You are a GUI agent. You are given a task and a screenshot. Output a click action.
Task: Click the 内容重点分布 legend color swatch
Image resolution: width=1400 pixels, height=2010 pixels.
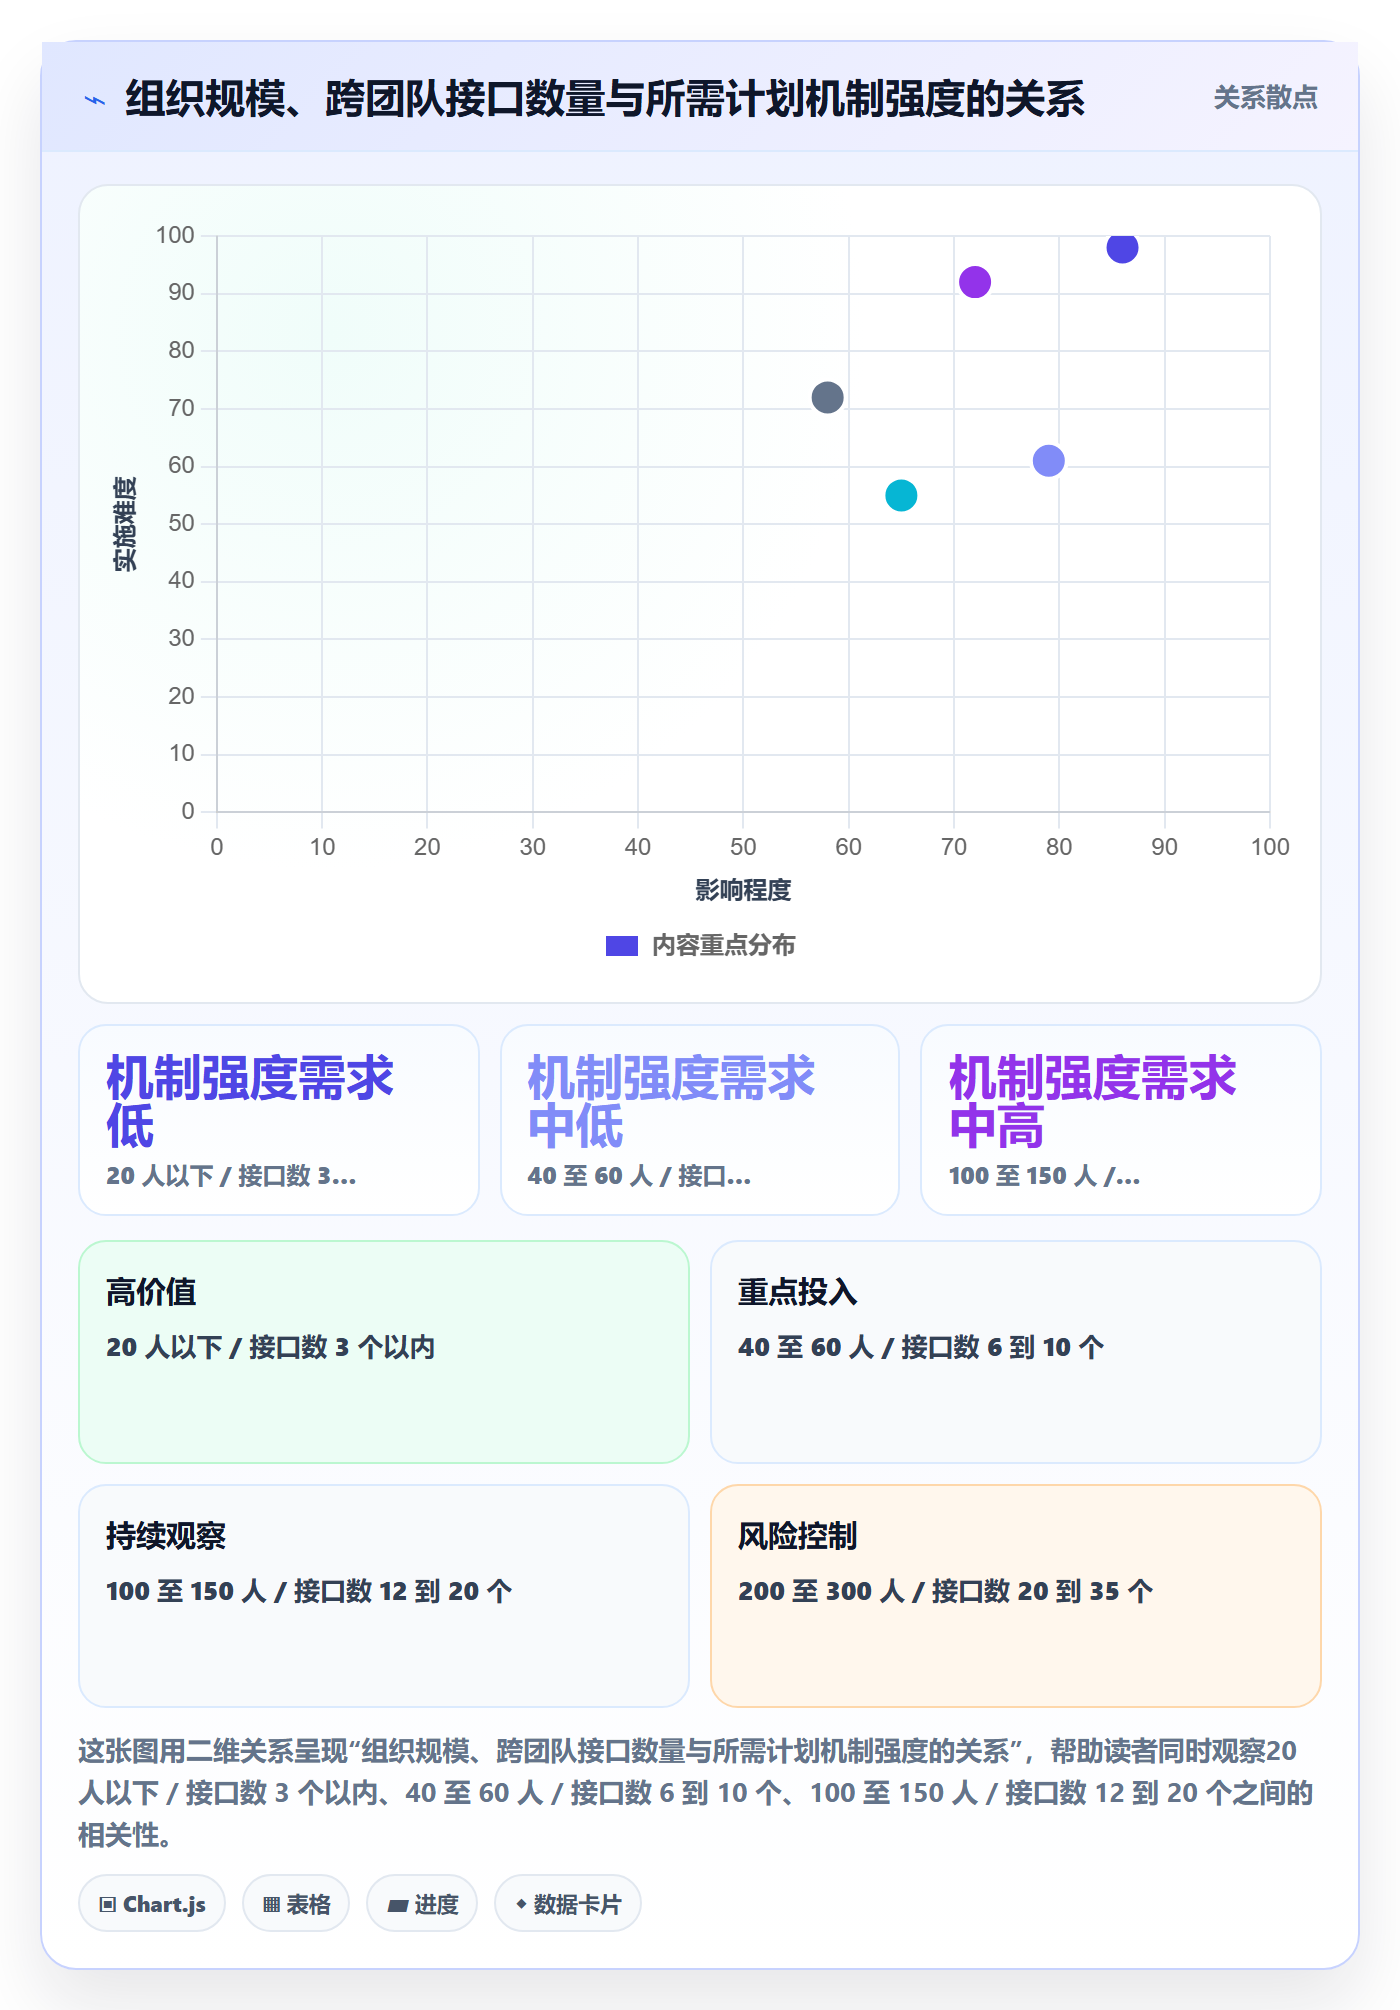[622, 946]
